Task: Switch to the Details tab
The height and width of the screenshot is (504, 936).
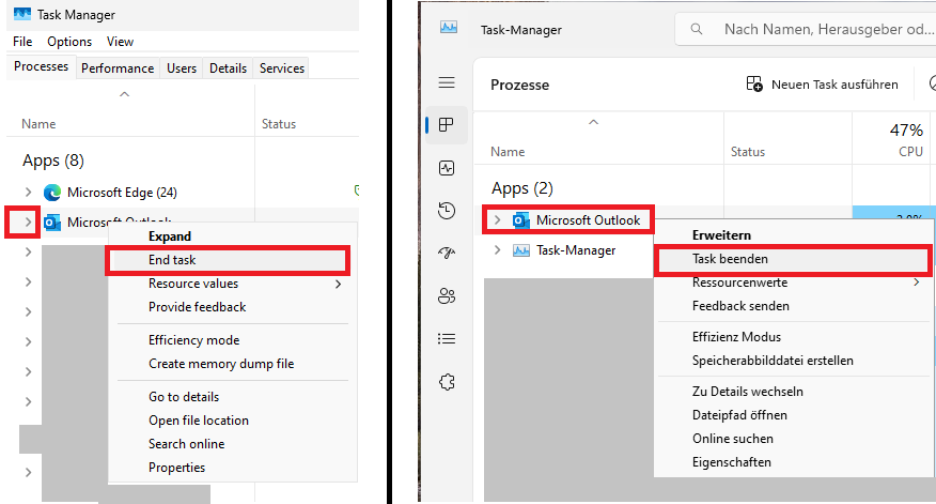Action: pos(228,68)
